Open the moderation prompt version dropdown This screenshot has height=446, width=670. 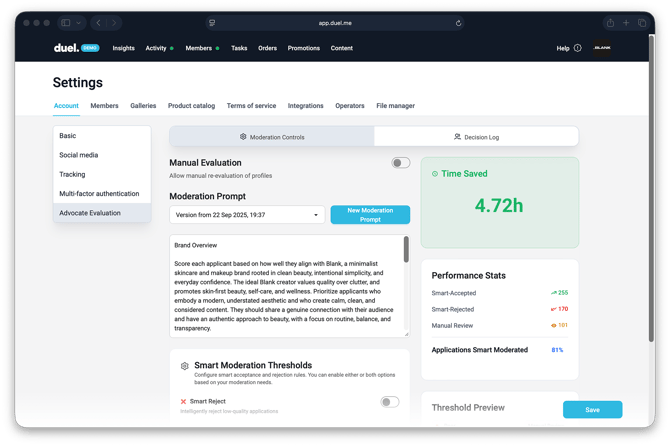247,215
